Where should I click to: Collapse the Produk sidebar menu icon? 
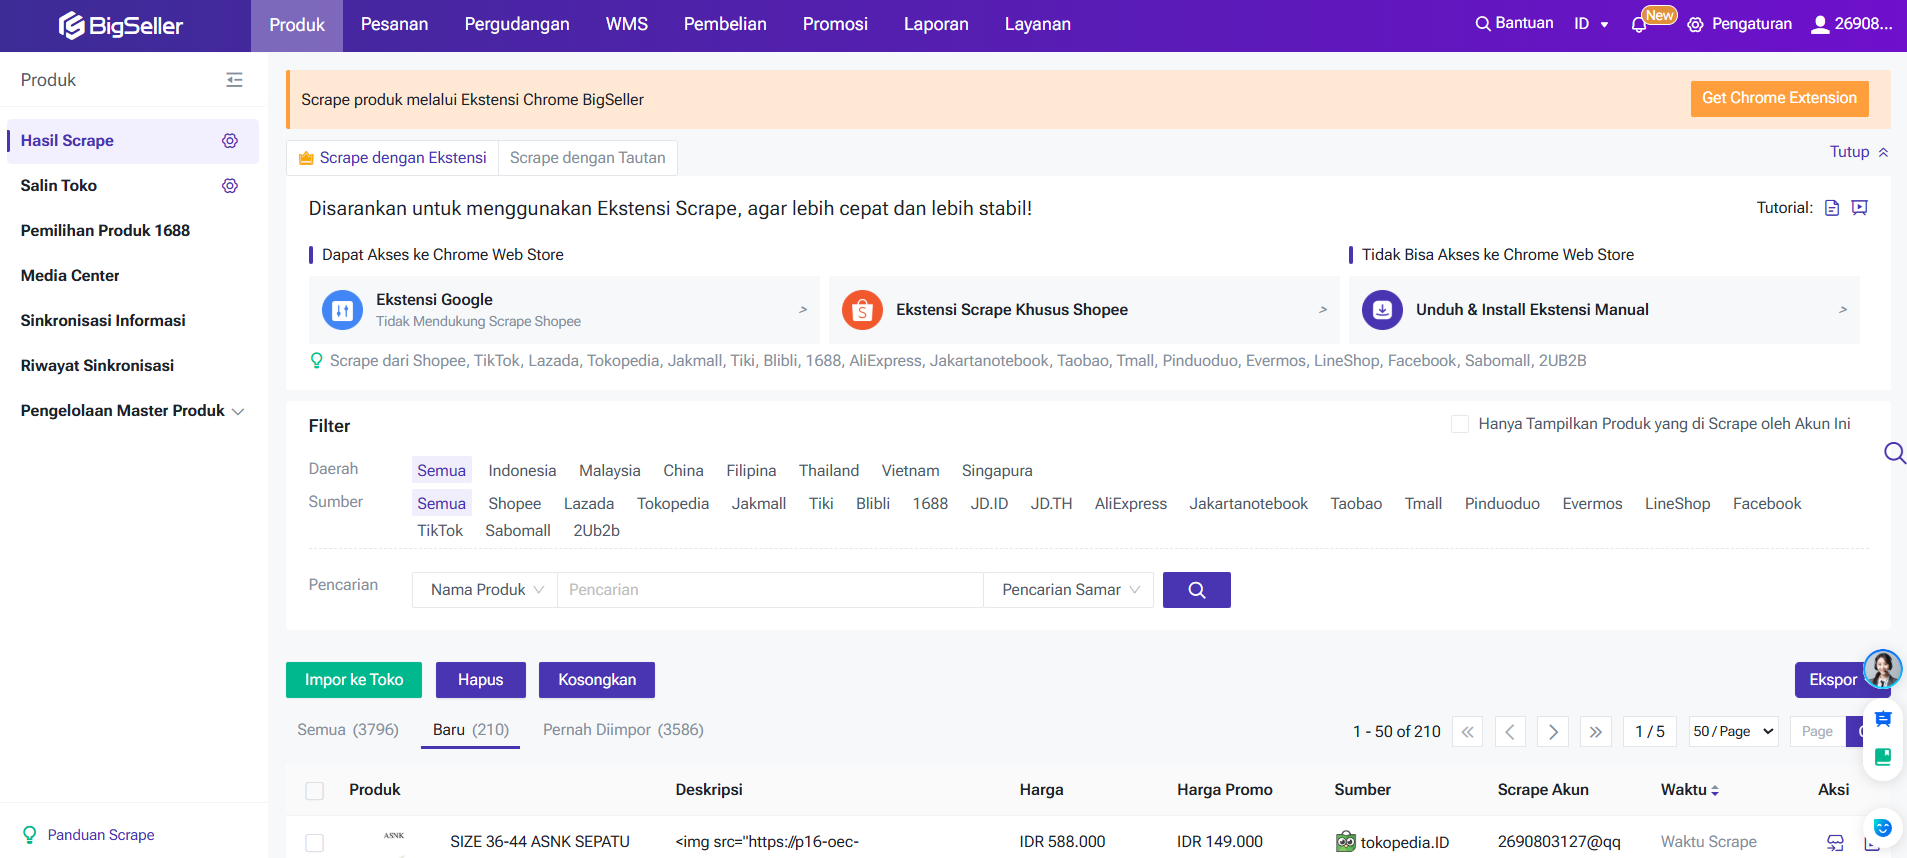tap(234, 80)
